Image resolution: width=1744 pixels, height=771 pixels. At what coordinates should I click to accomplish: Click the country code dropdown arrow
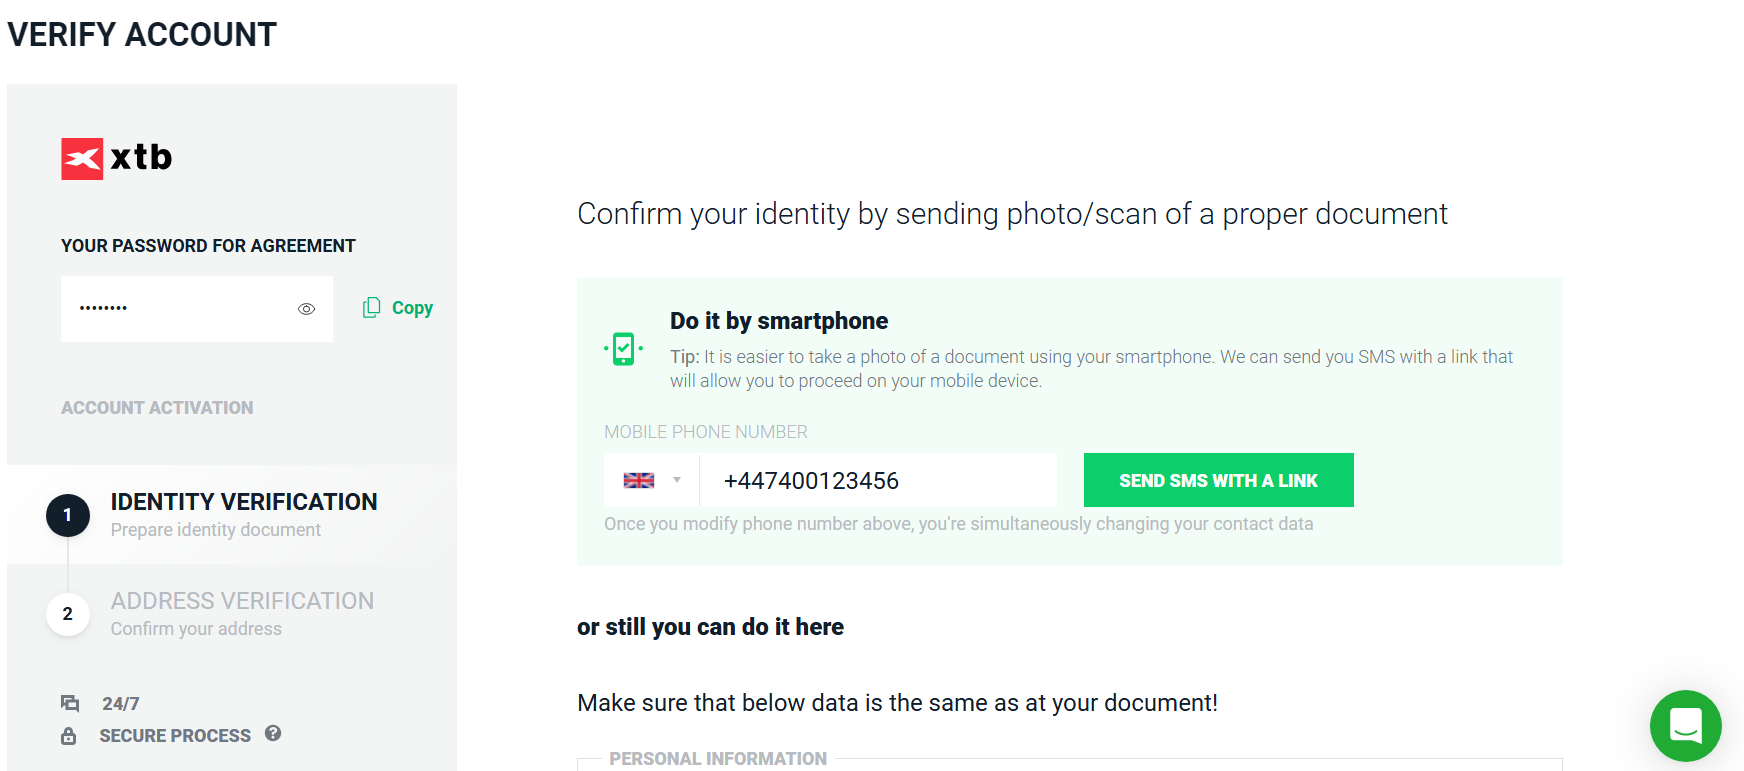coord(677,480)
